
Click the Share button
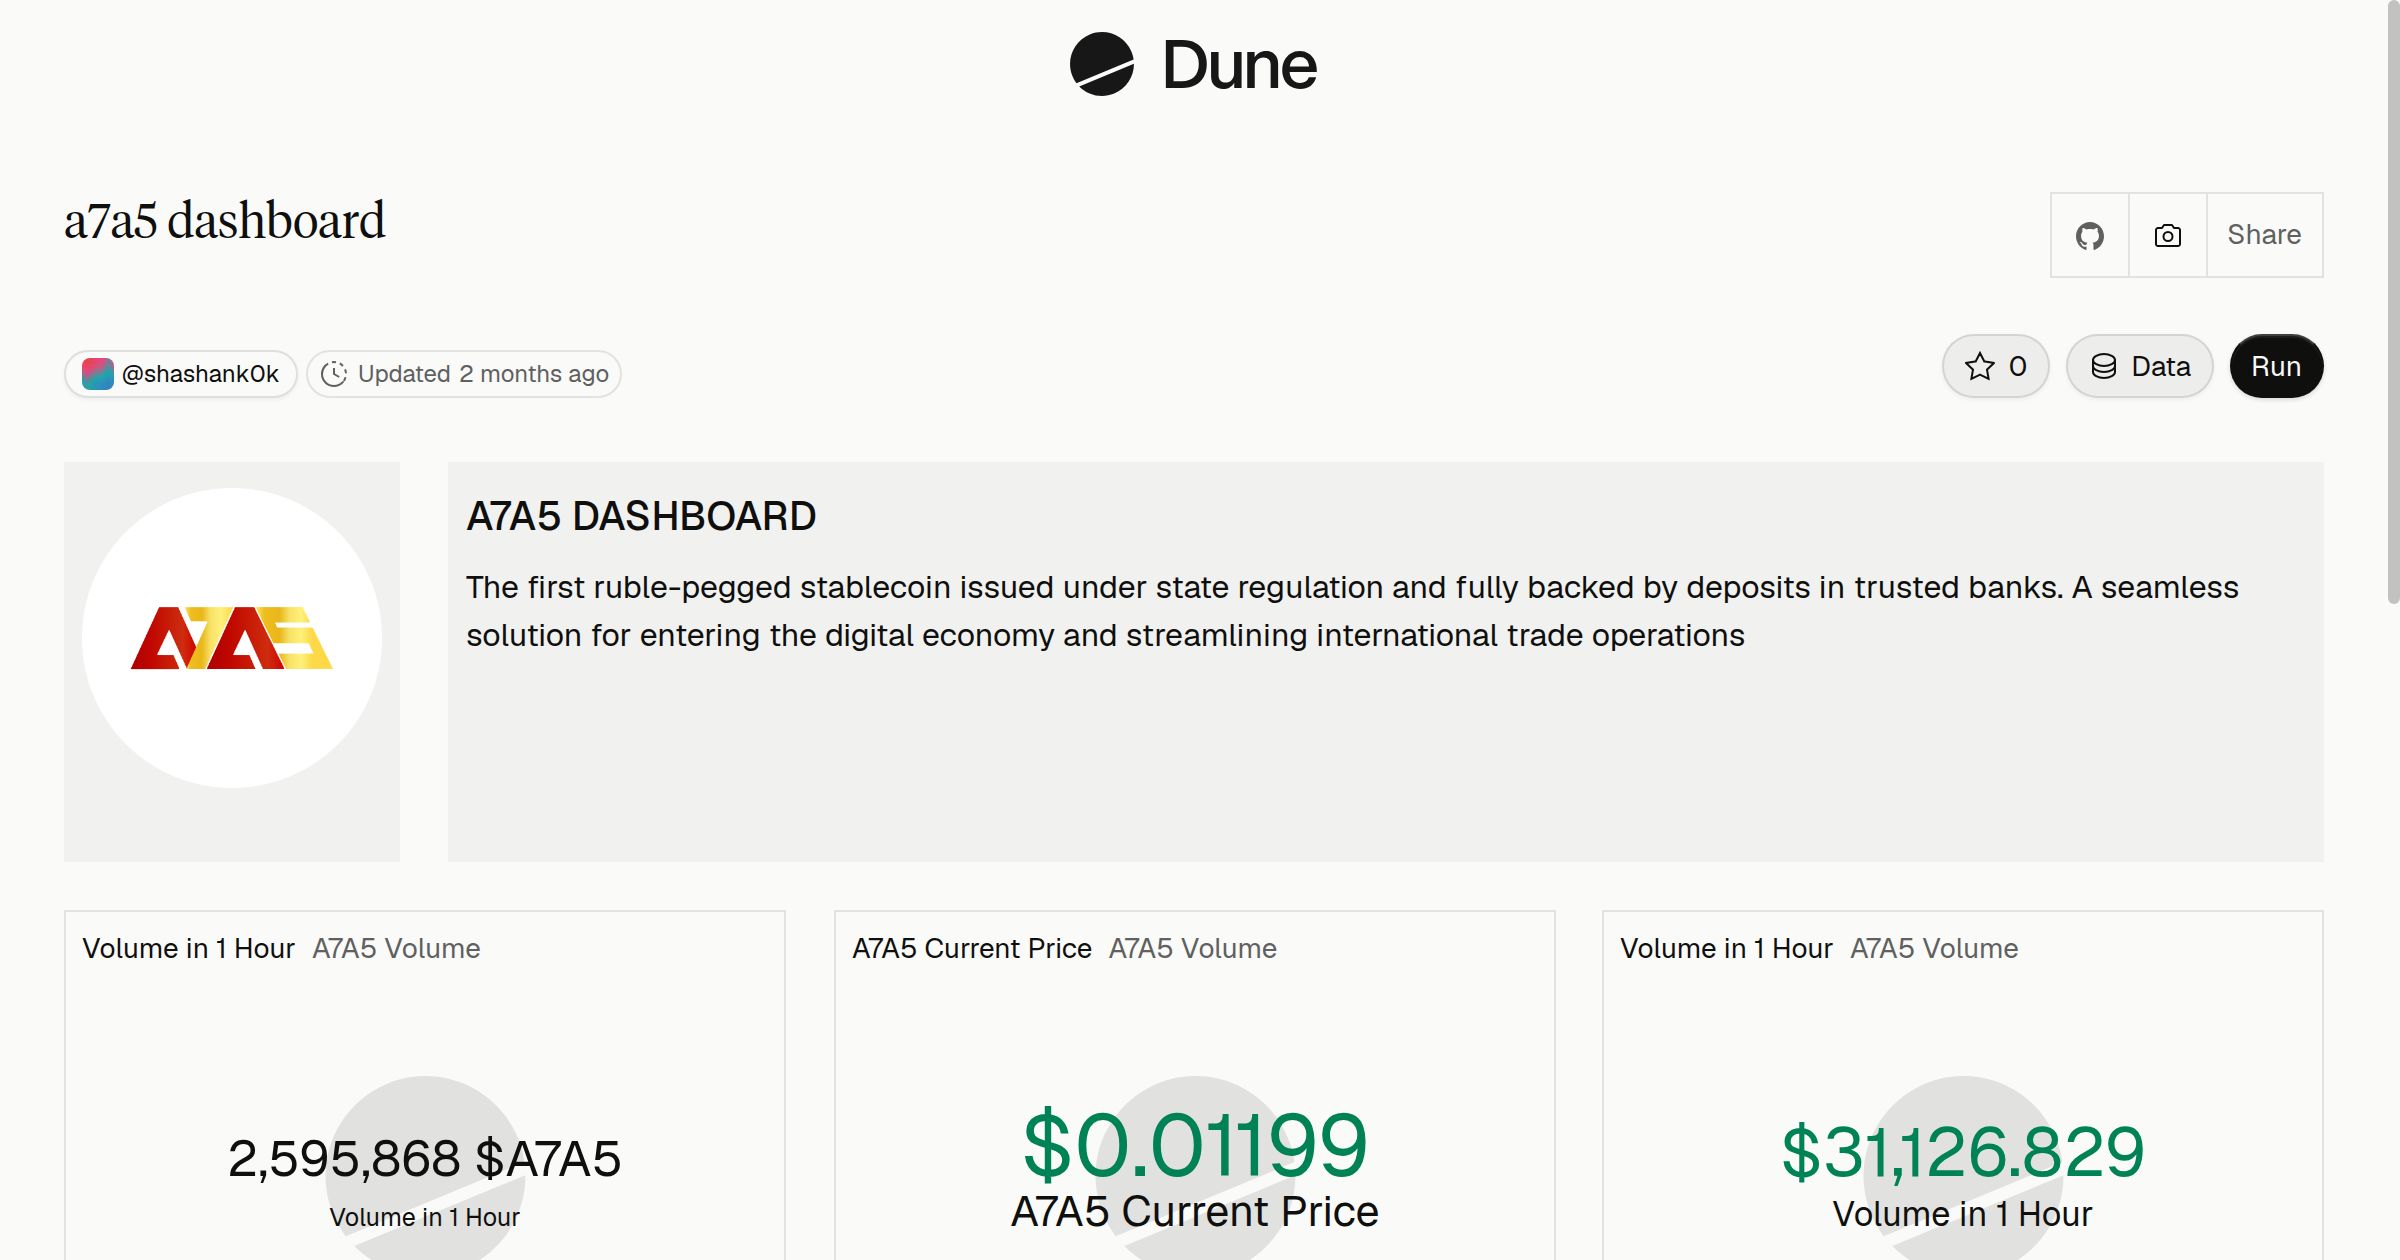pos(2264,235)
